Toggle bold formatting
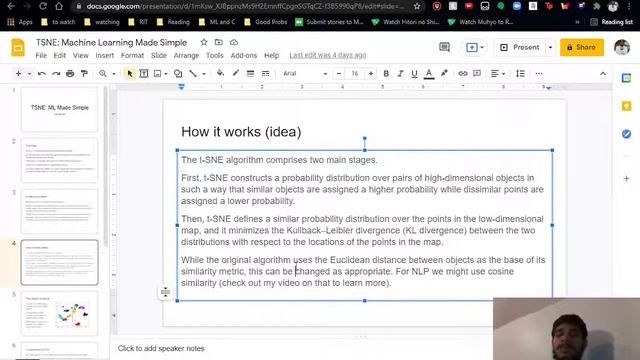The image size is (640, 360). pyautogui.click(x=386, y=73)
